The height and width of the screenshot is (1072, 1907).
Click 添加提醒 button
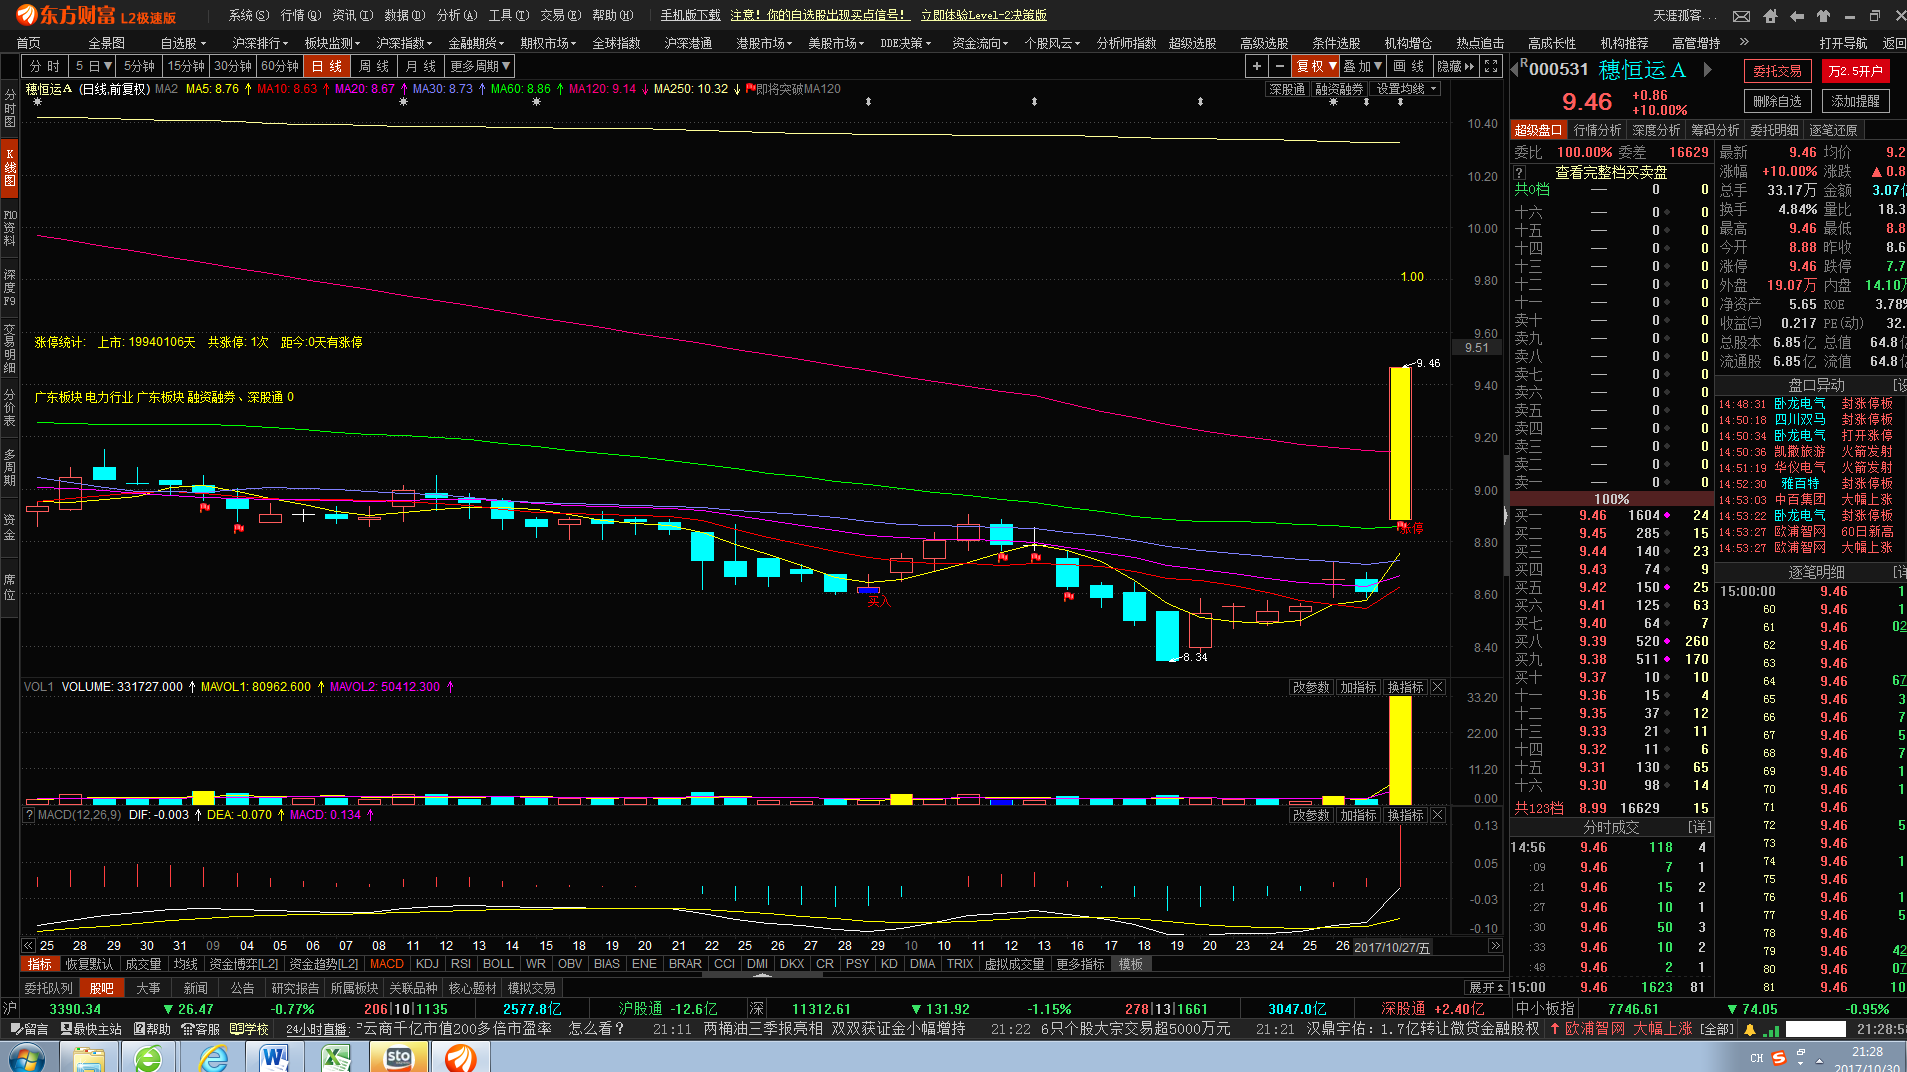(1855, 101)
